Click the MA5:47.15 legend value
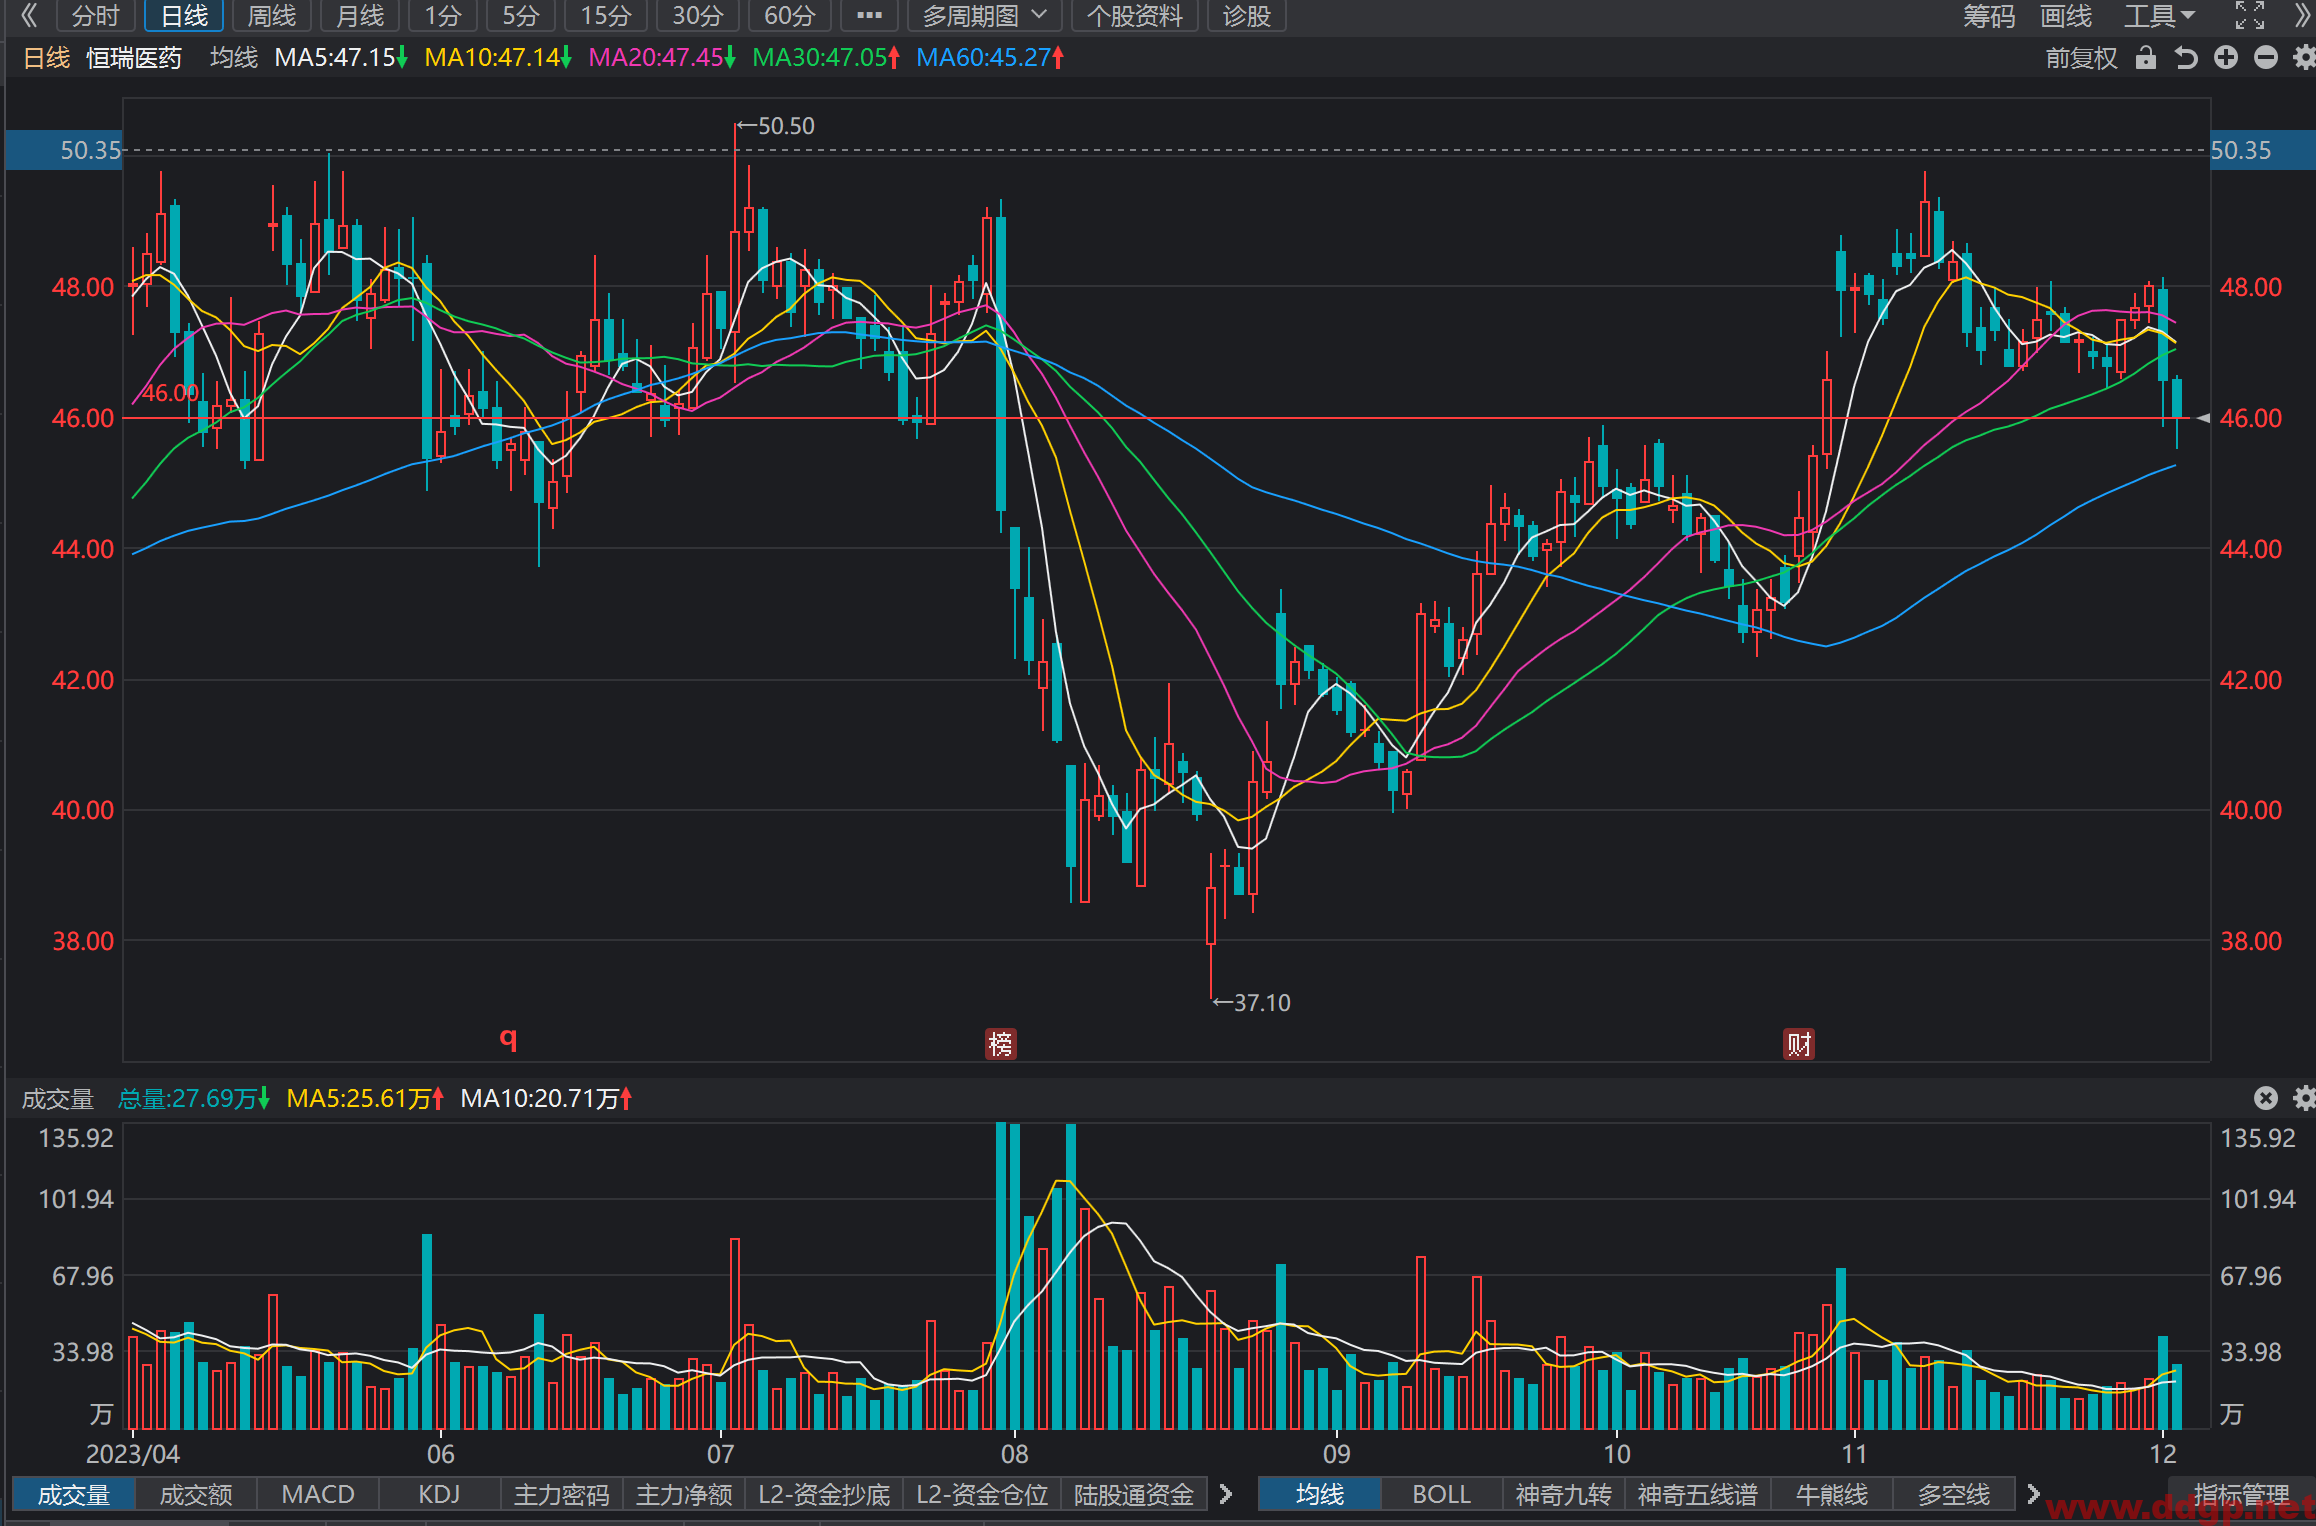Screen dimensions: 2316x1526 pos(340,58)
